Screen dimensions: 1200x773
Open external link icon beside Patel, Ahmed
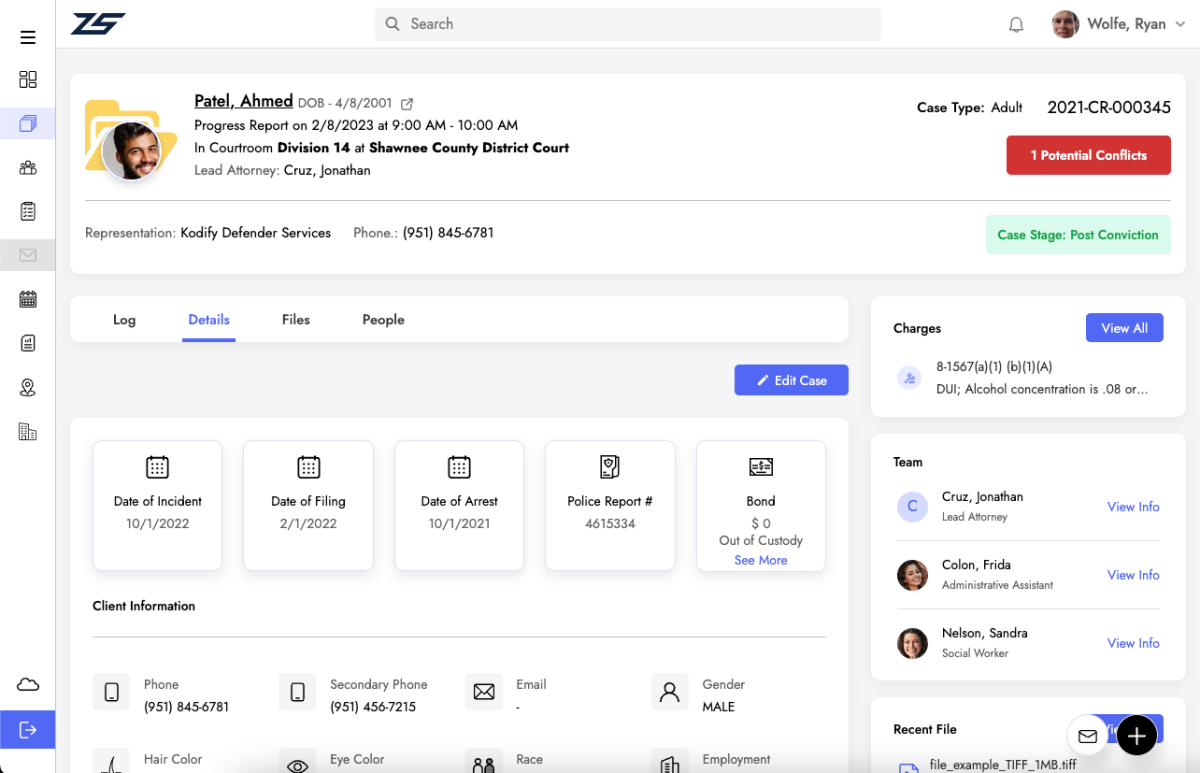[407, 104]
